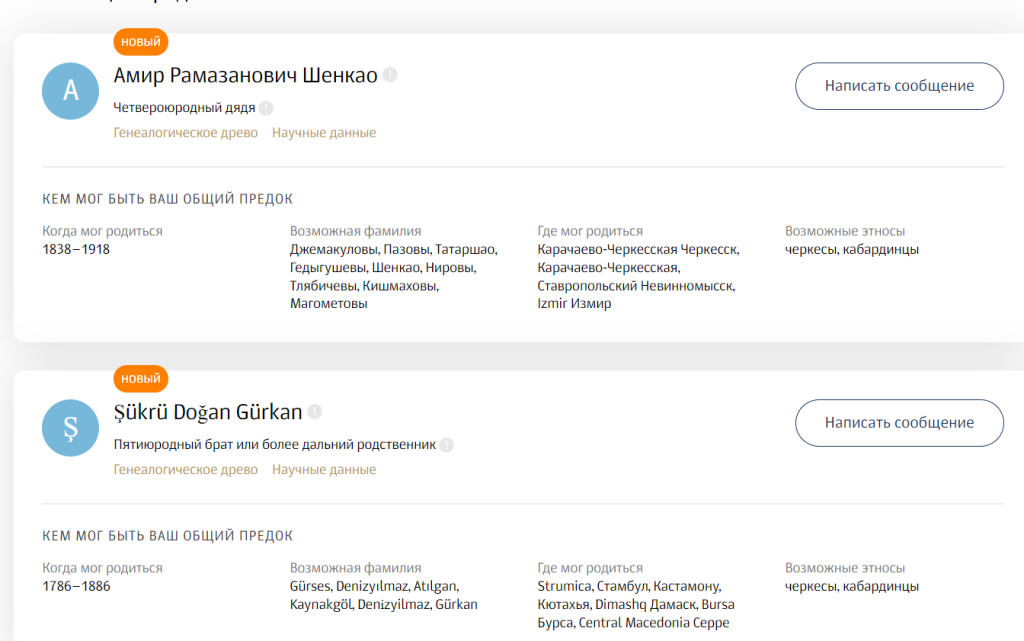Open Генеалогическое древо for Амир Шенкао
The width and height of the screenshot is (1024, 641).
pos(186,133)
